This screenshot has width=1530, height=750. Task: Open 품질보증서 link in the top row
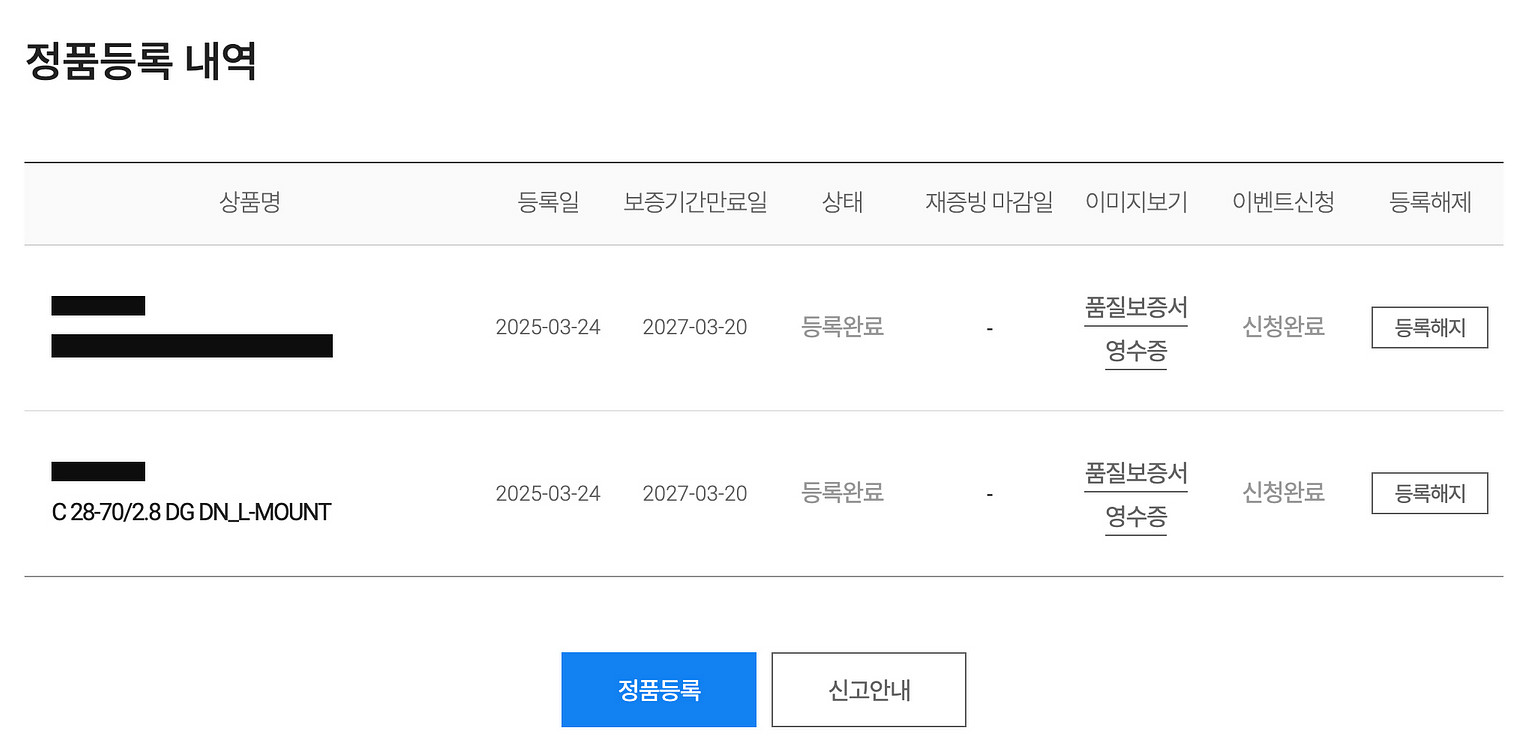[1136, 307]
